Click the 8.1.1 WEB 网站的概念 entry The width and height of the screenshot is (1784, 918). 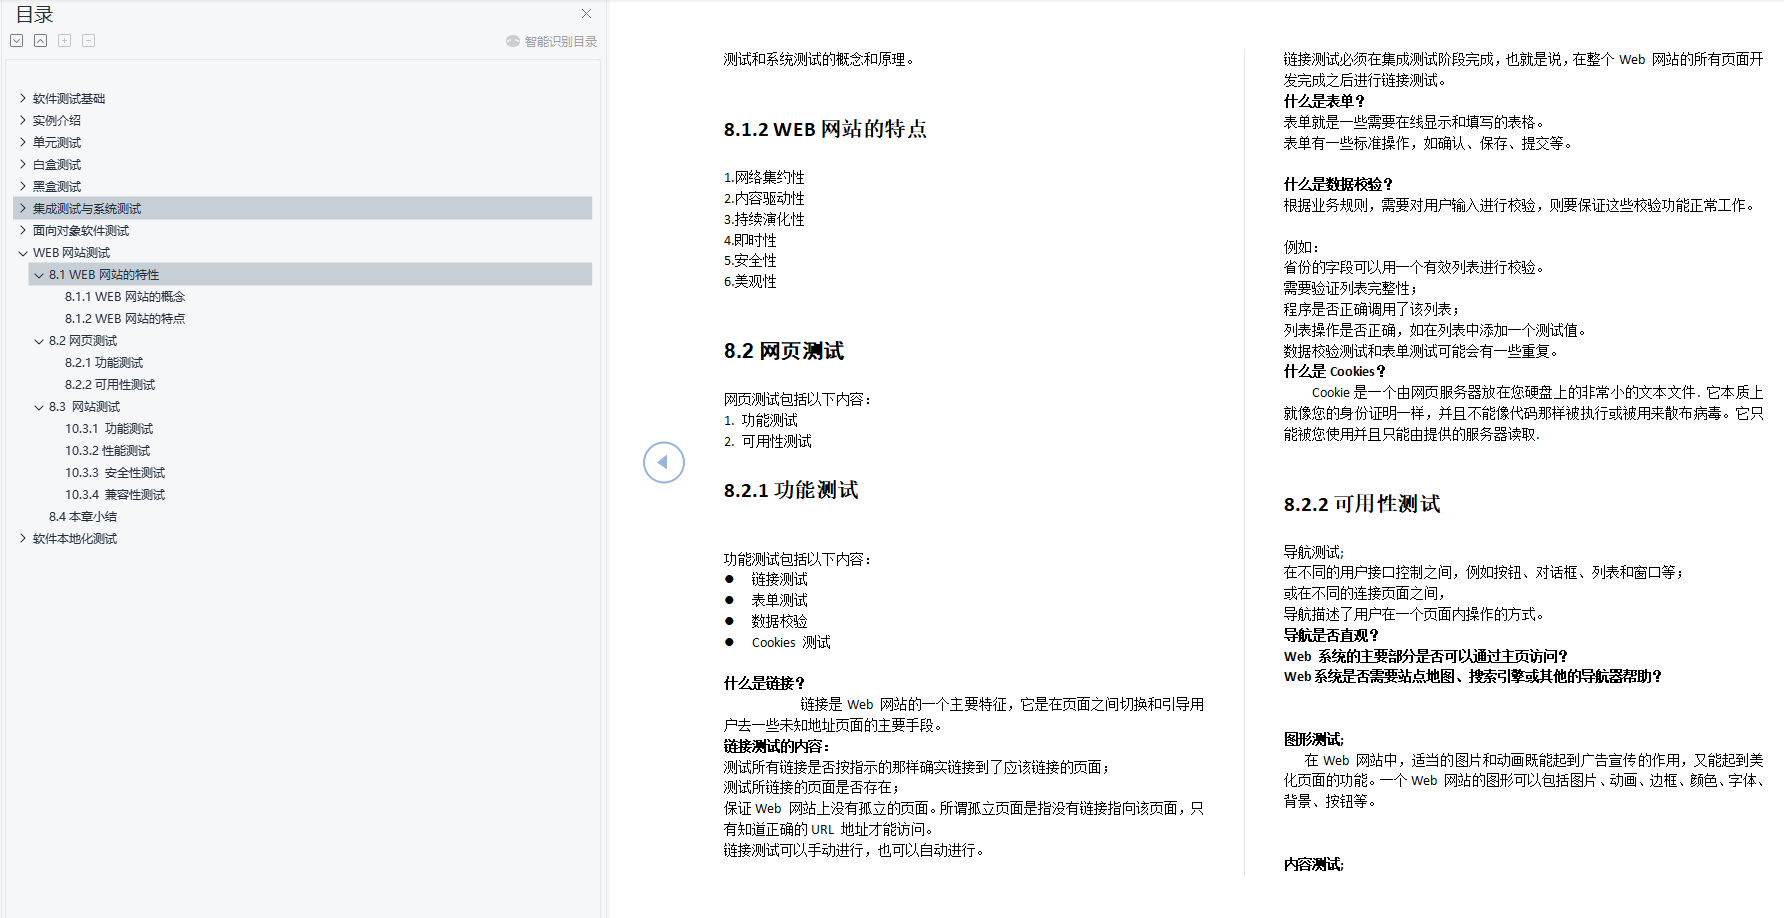coord(125,296)
